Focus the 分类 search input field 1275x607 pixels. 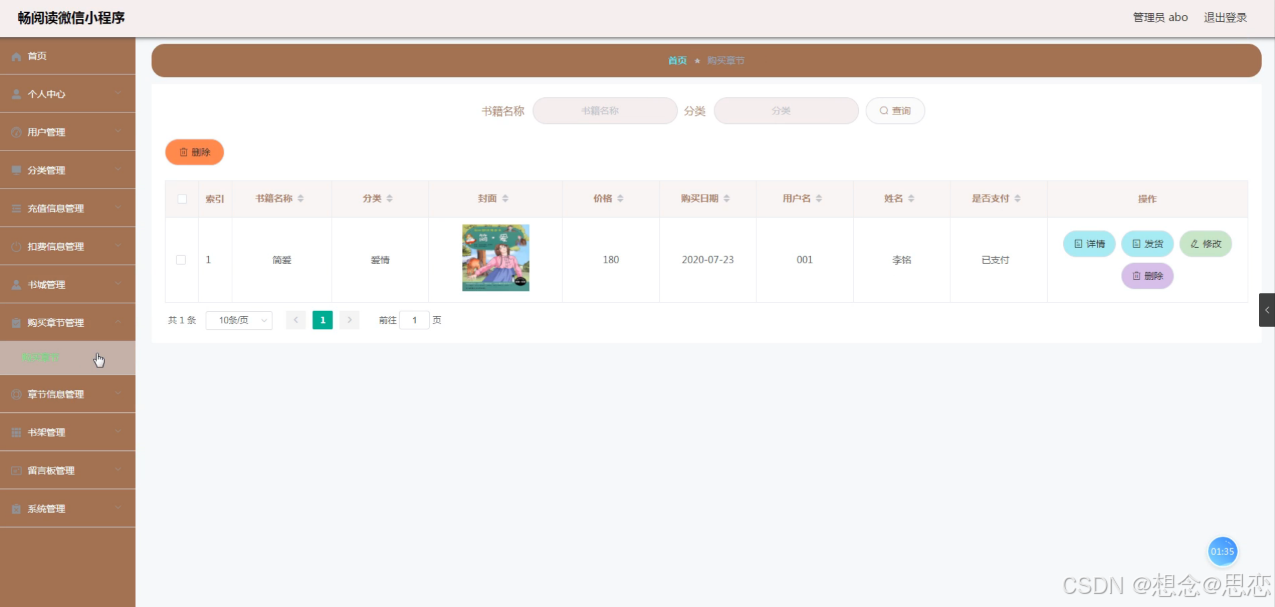coord(786,111)
